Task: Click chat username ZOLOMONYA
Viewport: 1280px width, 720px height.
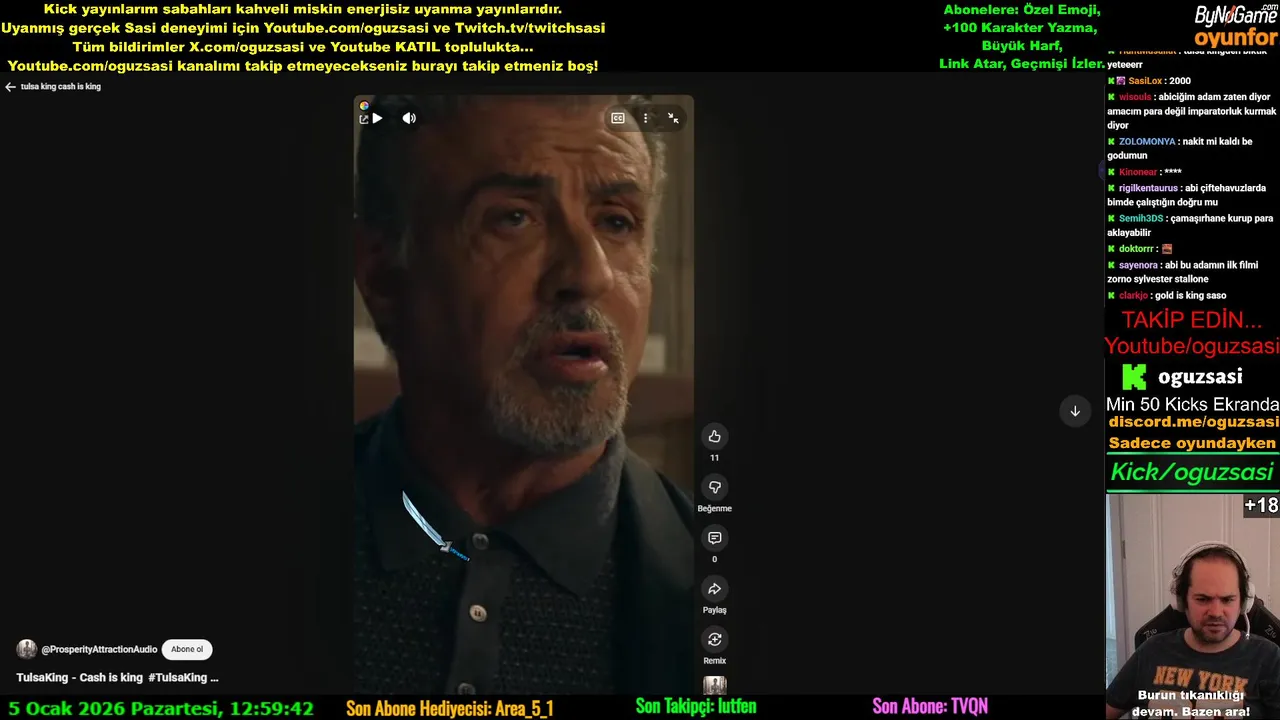Action: [1147, 142]
